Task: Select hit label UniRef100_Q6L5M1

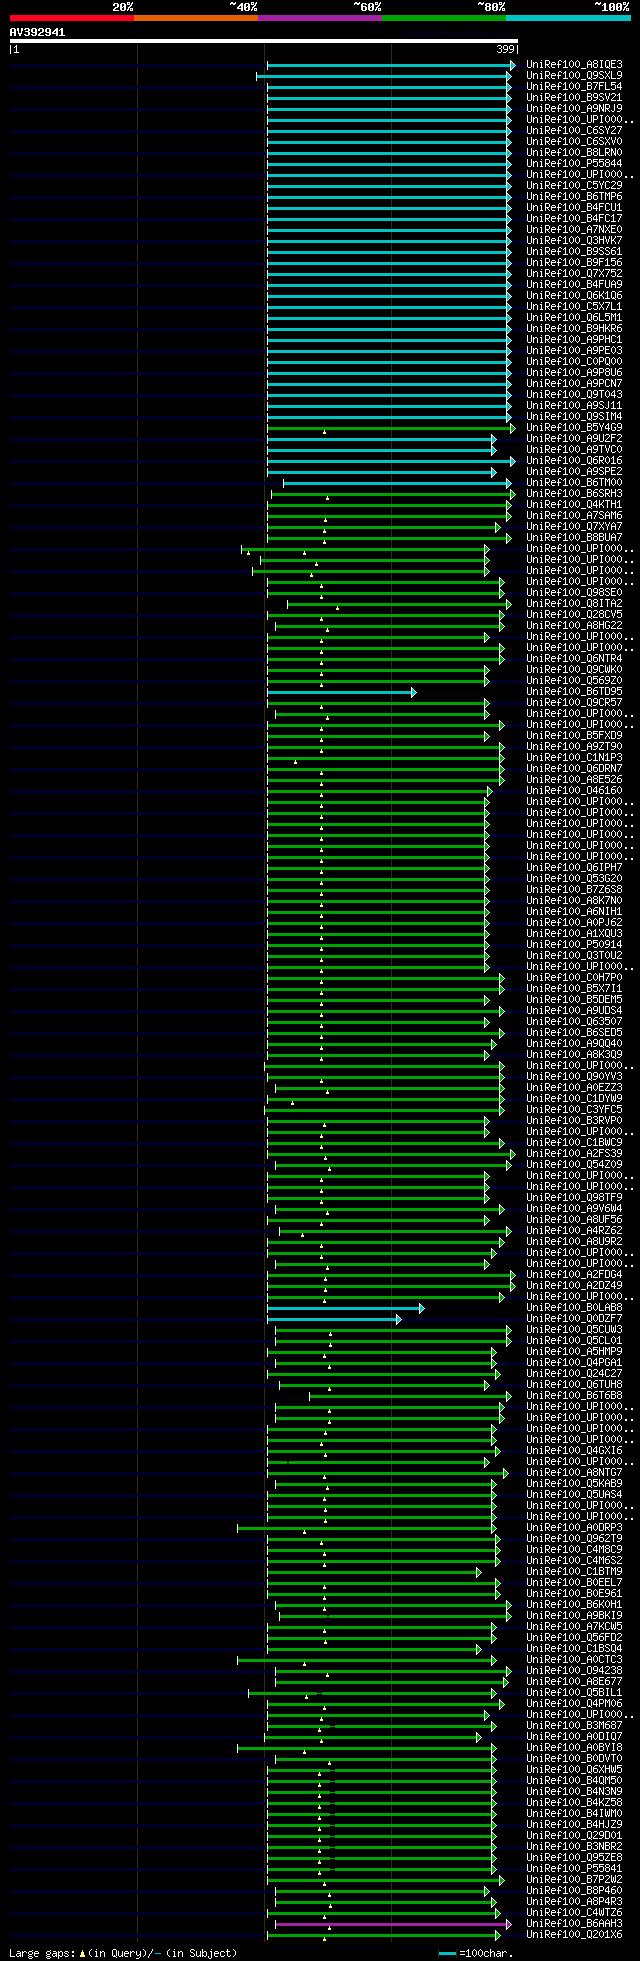Action: (574, 318)
